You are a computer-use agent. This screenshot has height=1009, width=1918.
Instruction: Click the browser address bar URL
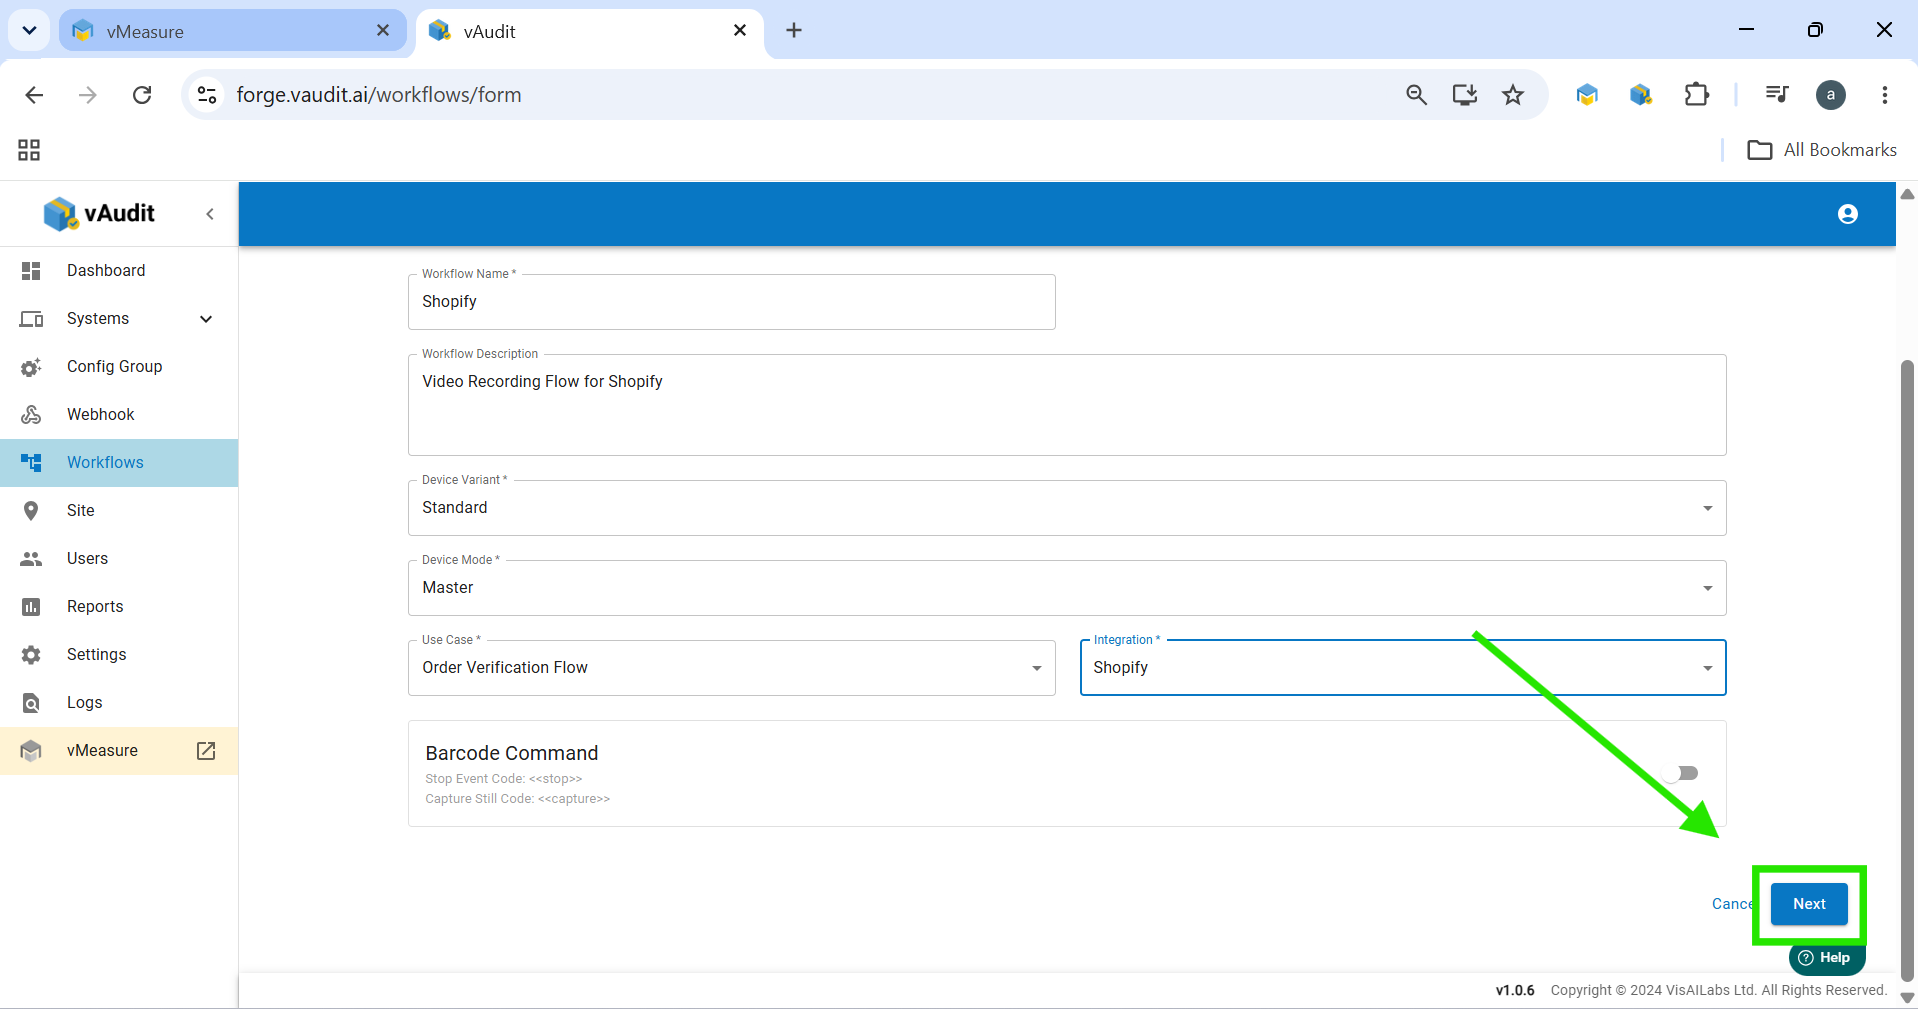[379, 95]
